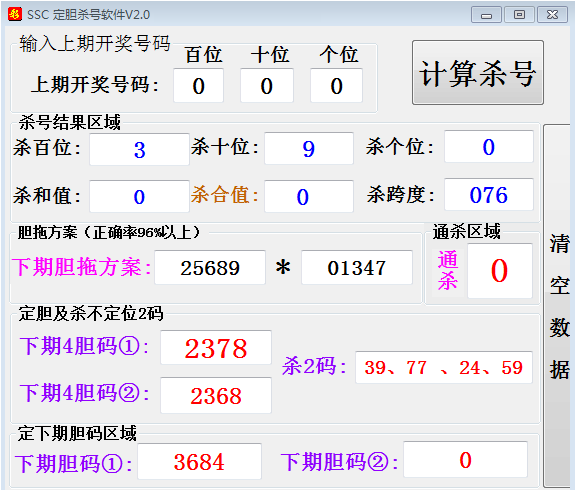This screenshot has width=577, height=497.
Task: Click 下期4胆码② field showing 2368
Action: (x=216, y=395)
